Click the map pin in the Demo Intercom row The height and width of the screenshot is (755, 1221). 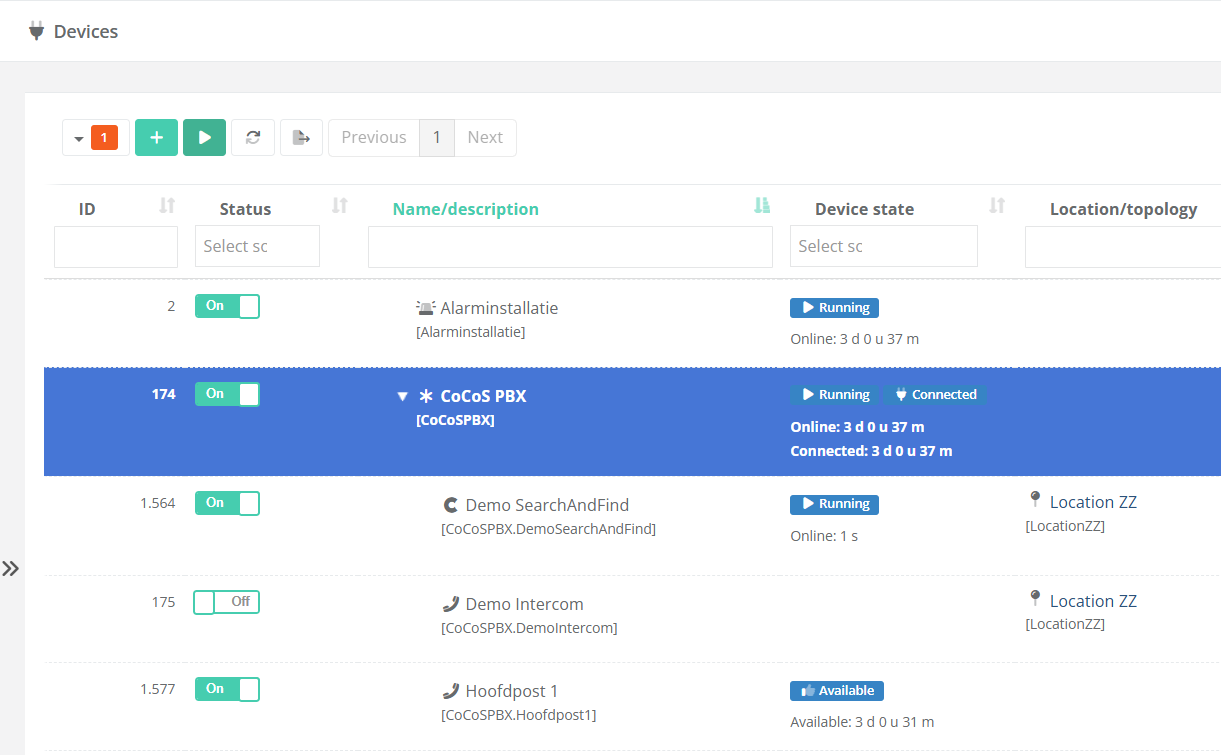tap(1035, 599)
